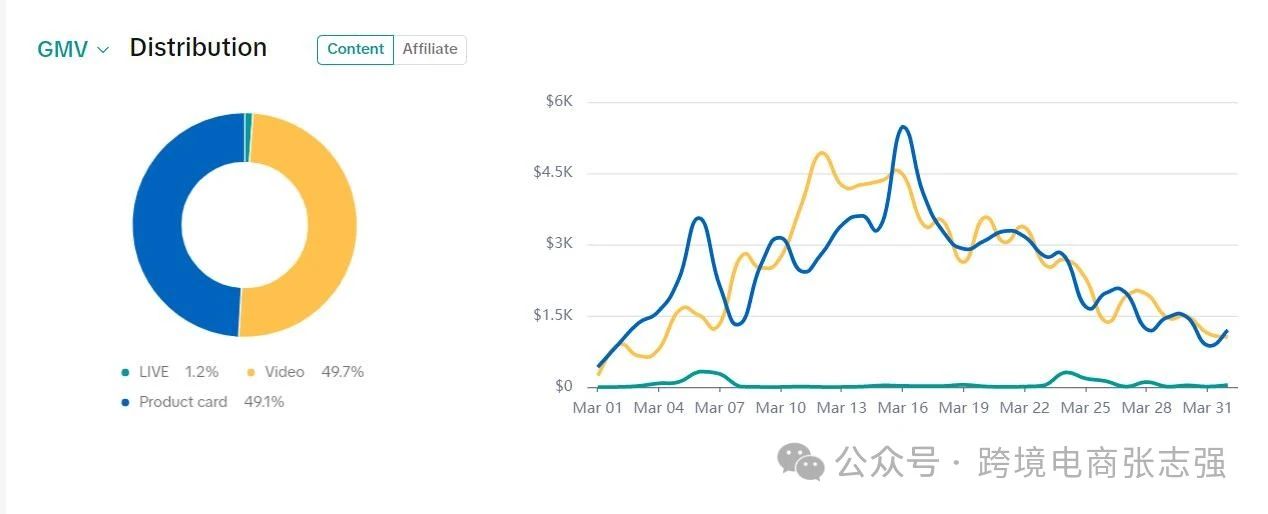This screenshot has height=514, width=1268.
Task: Click the Mar 16 axis label
Action: coord(903,408)
